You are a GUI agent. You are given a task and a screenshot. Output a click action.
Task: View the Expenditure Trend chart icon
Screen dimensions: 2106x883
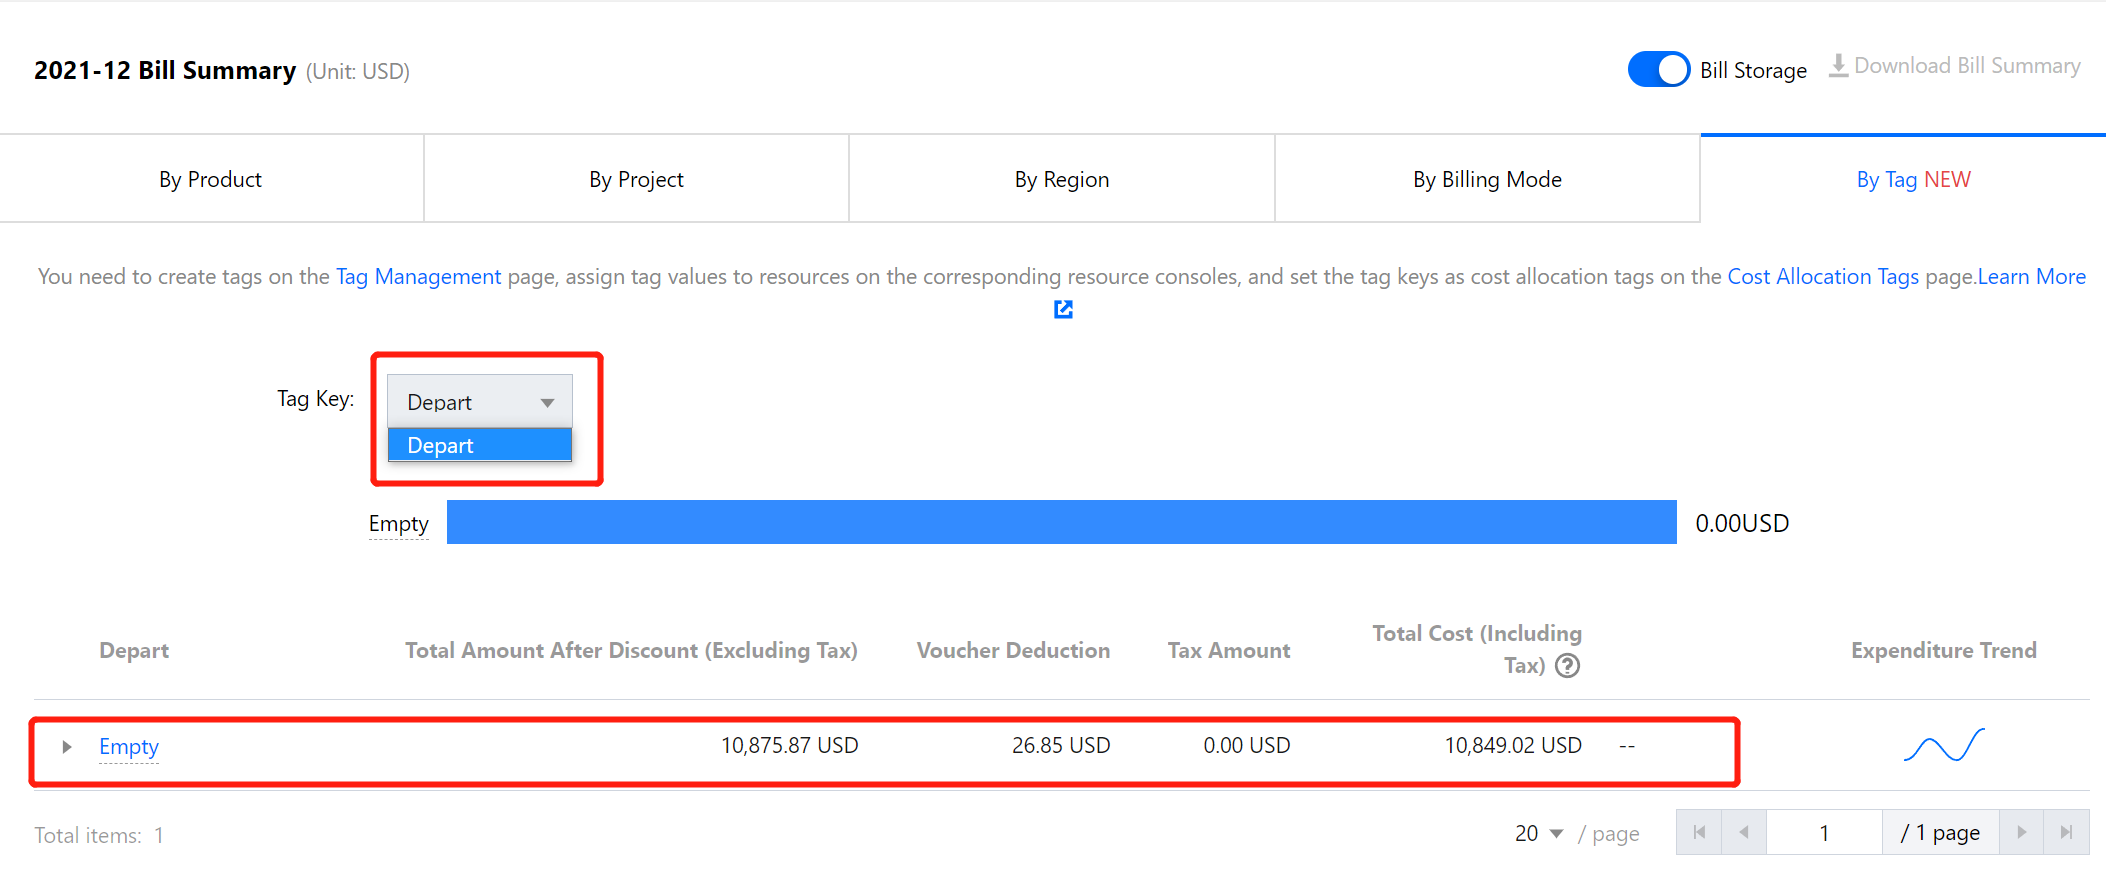tap(1943, 746)
